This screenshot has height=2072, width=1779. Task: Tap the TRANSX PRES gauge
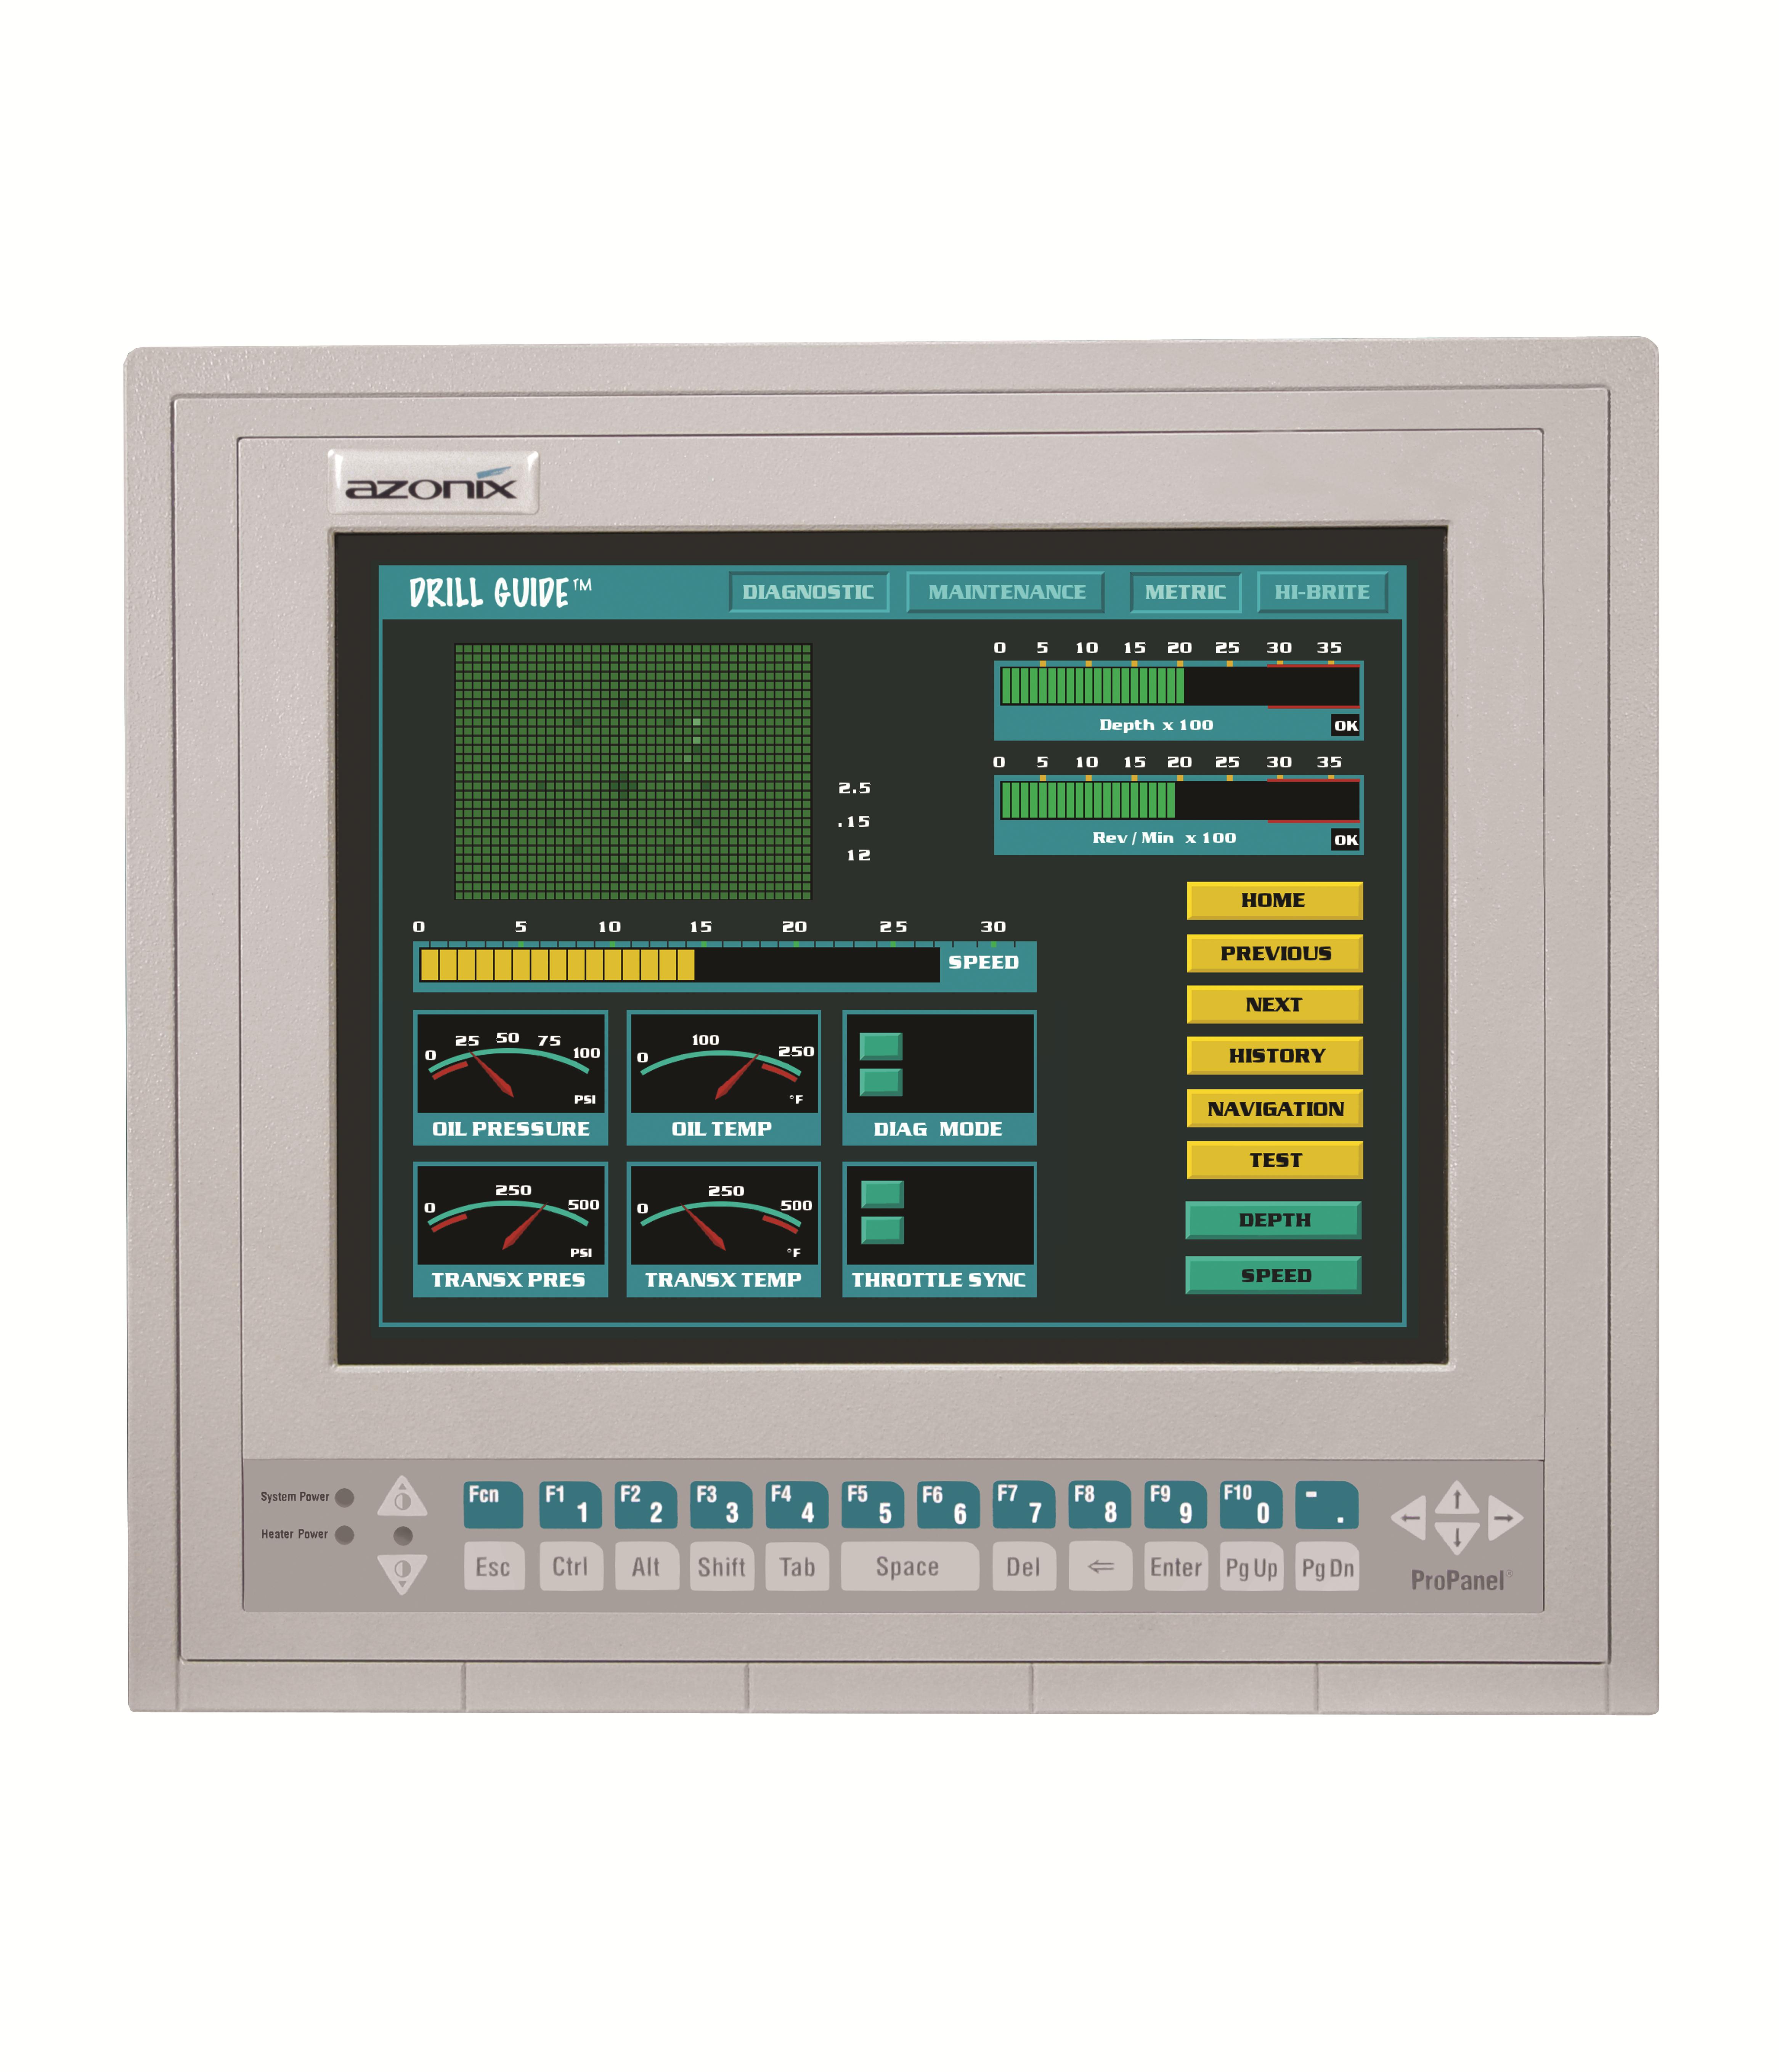(510, 1229)
